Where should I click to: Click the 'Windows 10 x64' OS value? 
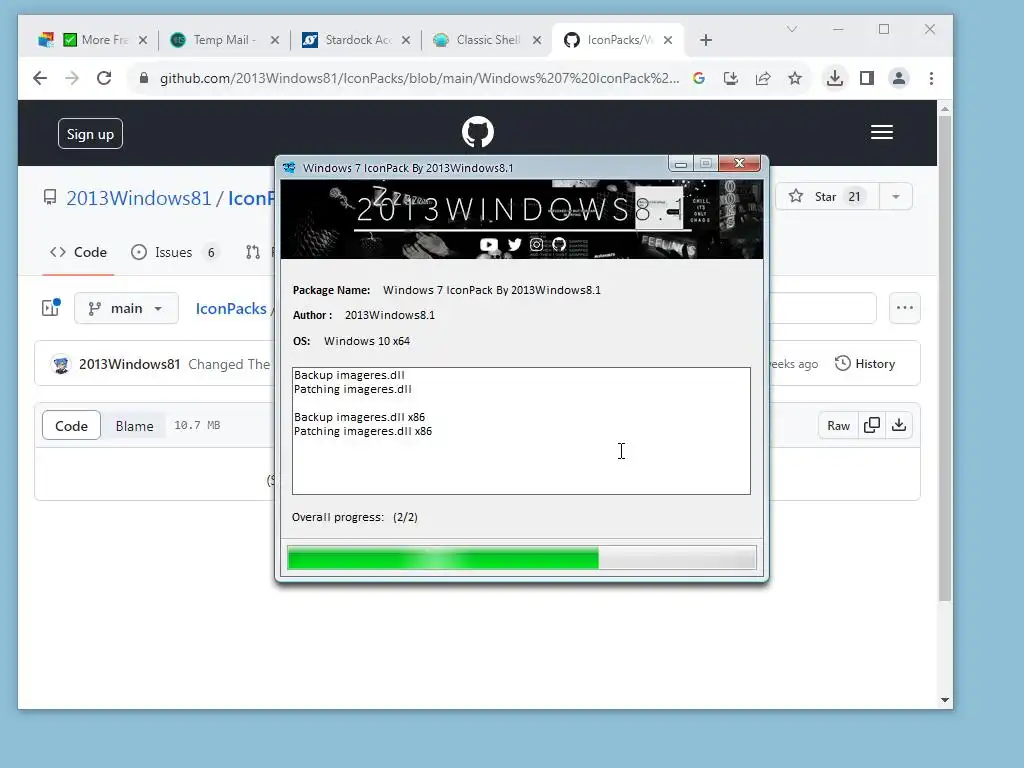[x=367, y=341]
